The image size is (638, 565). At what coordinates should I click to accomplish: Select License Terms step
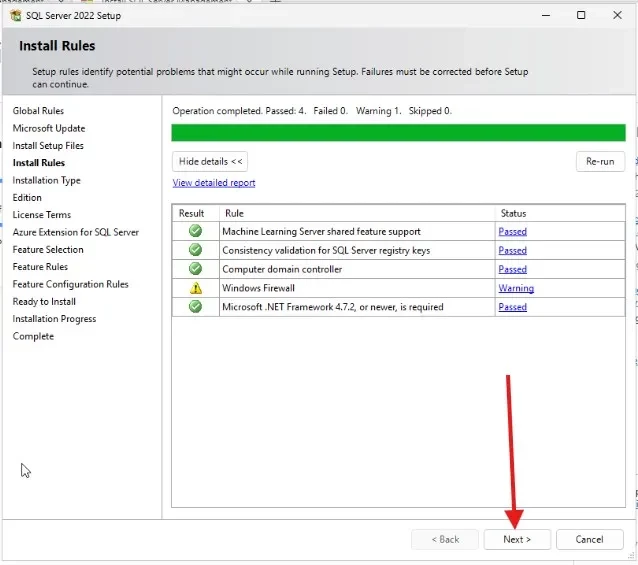tap(42, 215)
